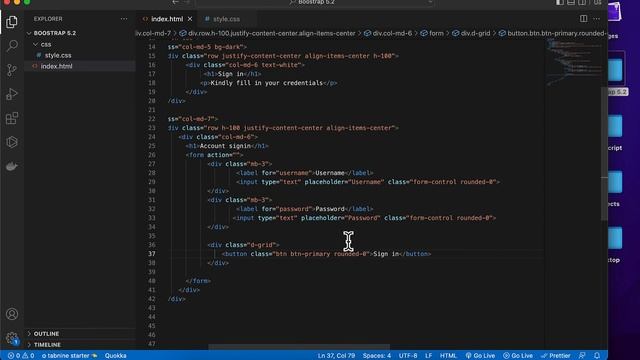Open style.css in the explorer tree
This screenshot has width=640, height=360.
tap(58, 55)
